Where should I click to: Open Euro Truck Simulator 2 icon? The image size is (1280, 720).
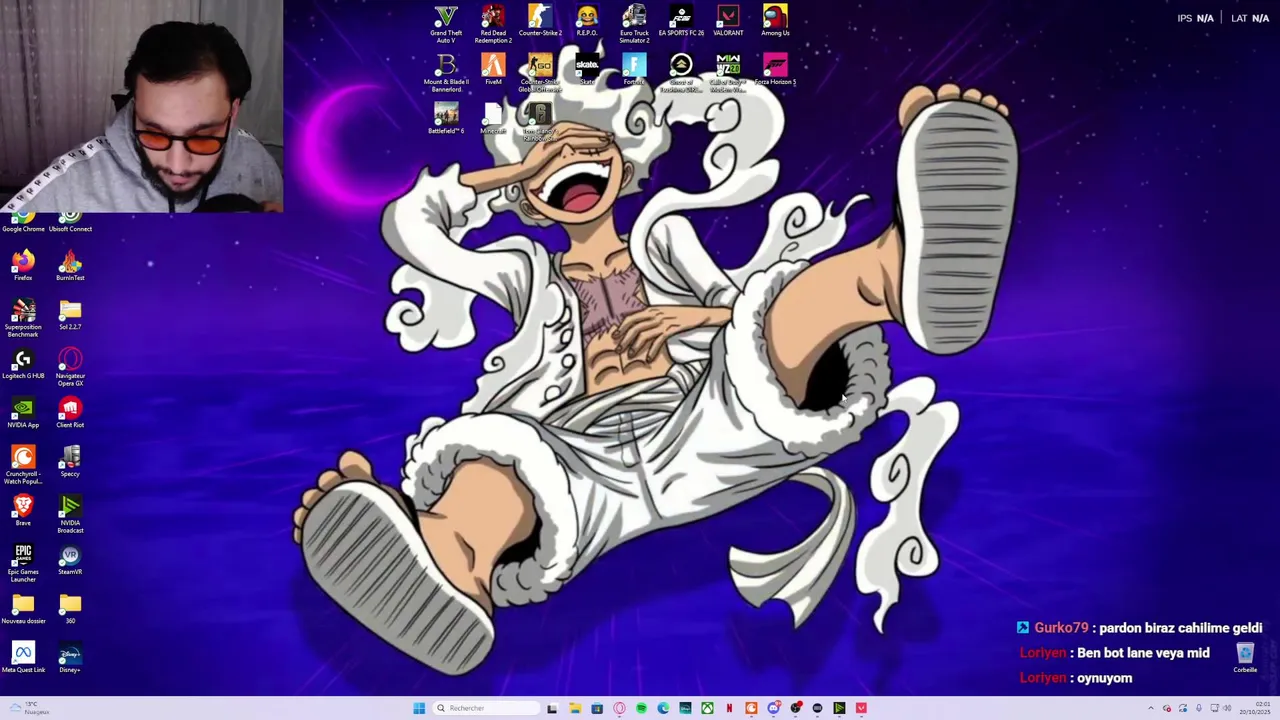(634, 24)
